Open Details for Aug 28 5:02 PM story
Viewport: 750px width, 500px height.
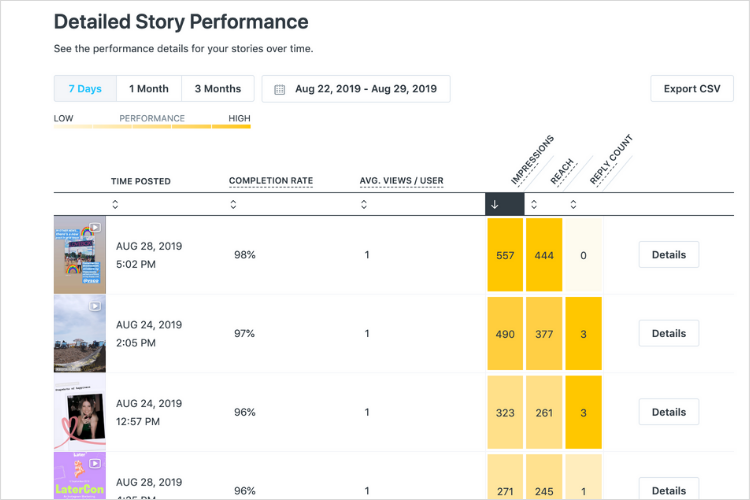click(x=669, y=255)
